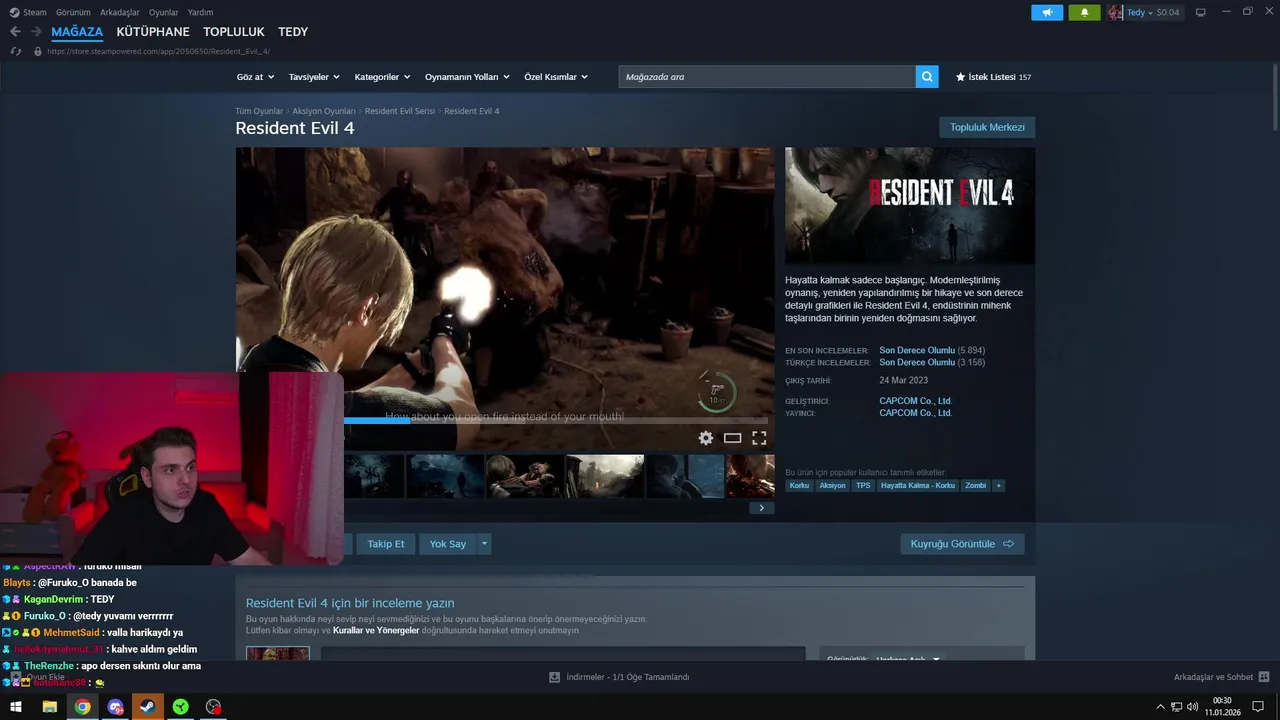Click the Resident Evil 4 header image
This screenshot has width=1280, height=720.
click(910, 206)
